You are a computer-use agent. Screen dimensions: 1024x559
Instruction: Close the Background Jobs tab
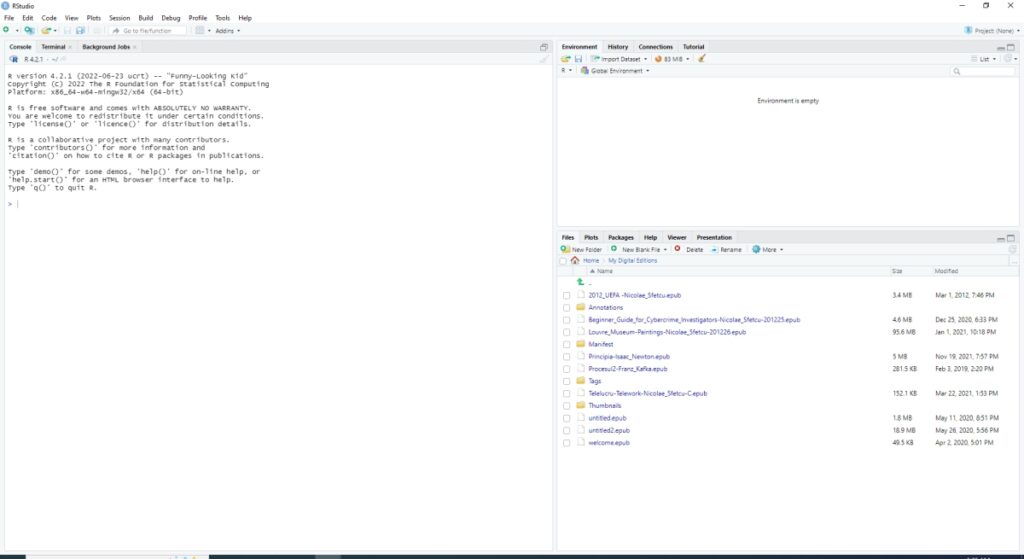click(135, 47)
